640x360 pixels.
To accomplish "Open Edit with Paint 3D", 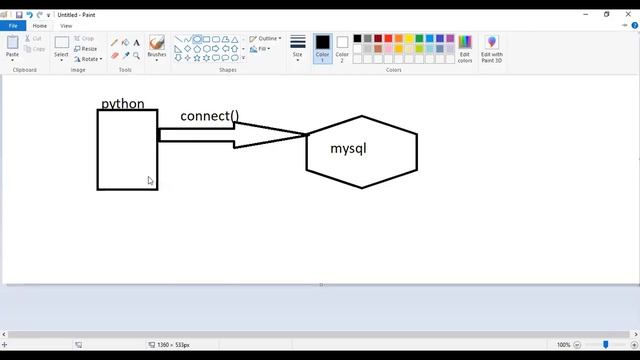I will [492, 49].
